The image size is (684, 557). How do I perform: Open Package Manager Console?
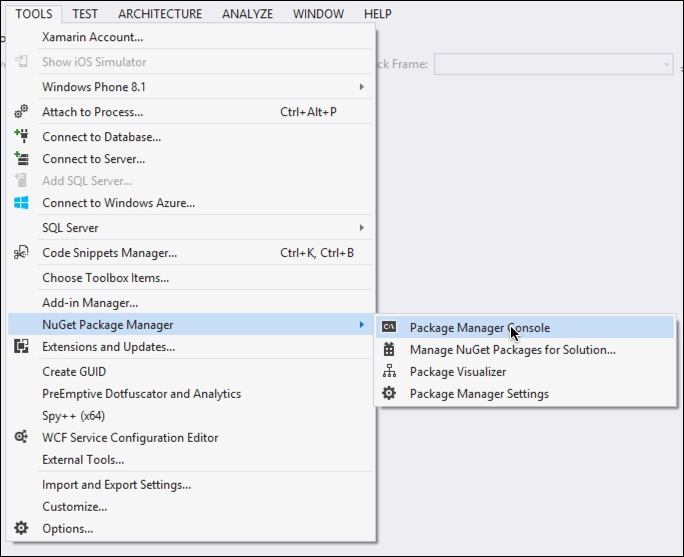pos(525,327)
